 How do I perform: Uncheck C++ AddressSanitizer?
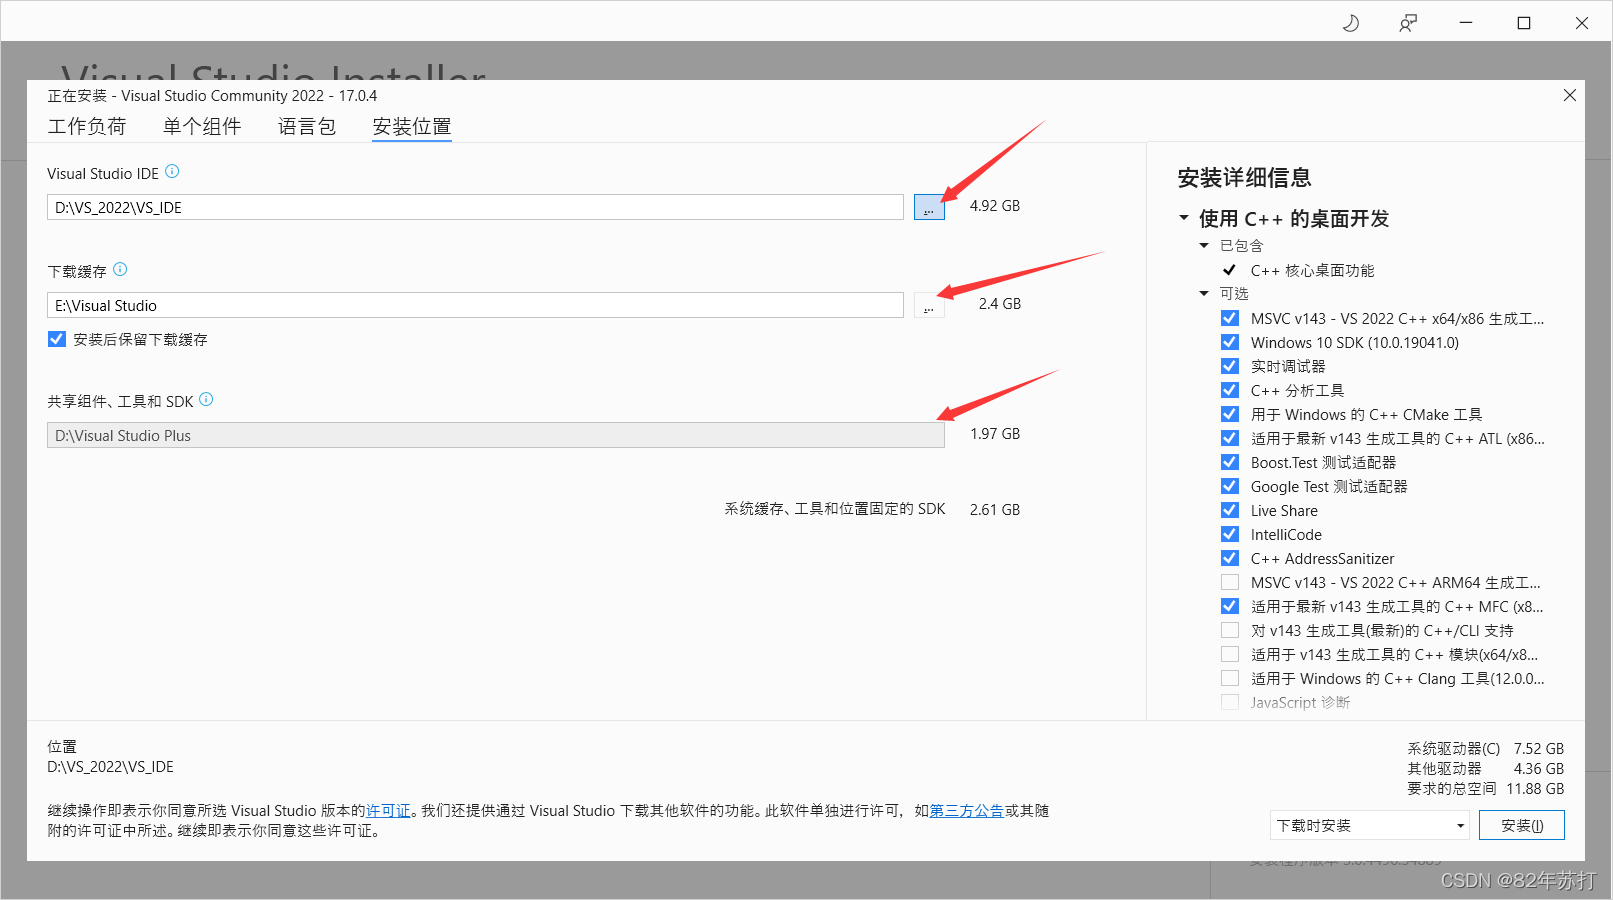(1230, 558)
